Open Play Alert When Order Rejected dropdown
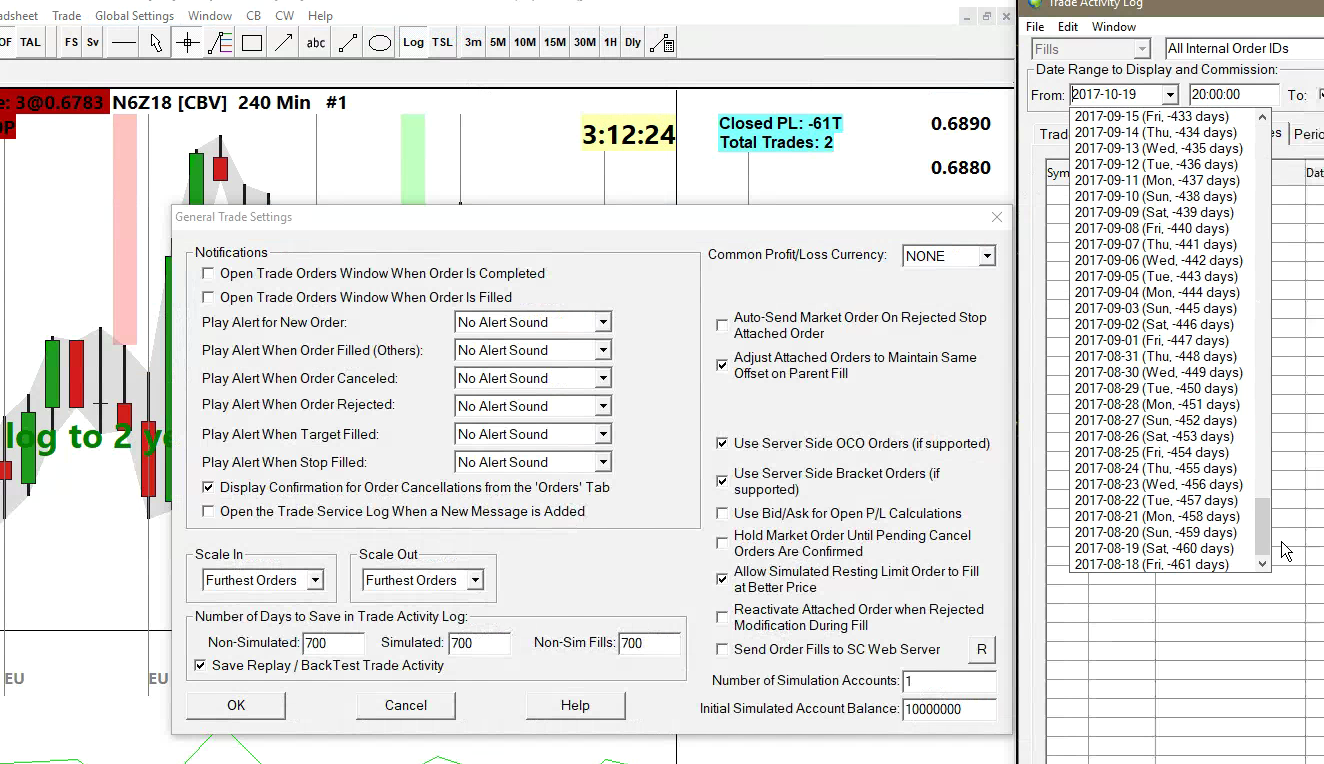This screenshot has height=764, width=1324. [x=602, y=406]
